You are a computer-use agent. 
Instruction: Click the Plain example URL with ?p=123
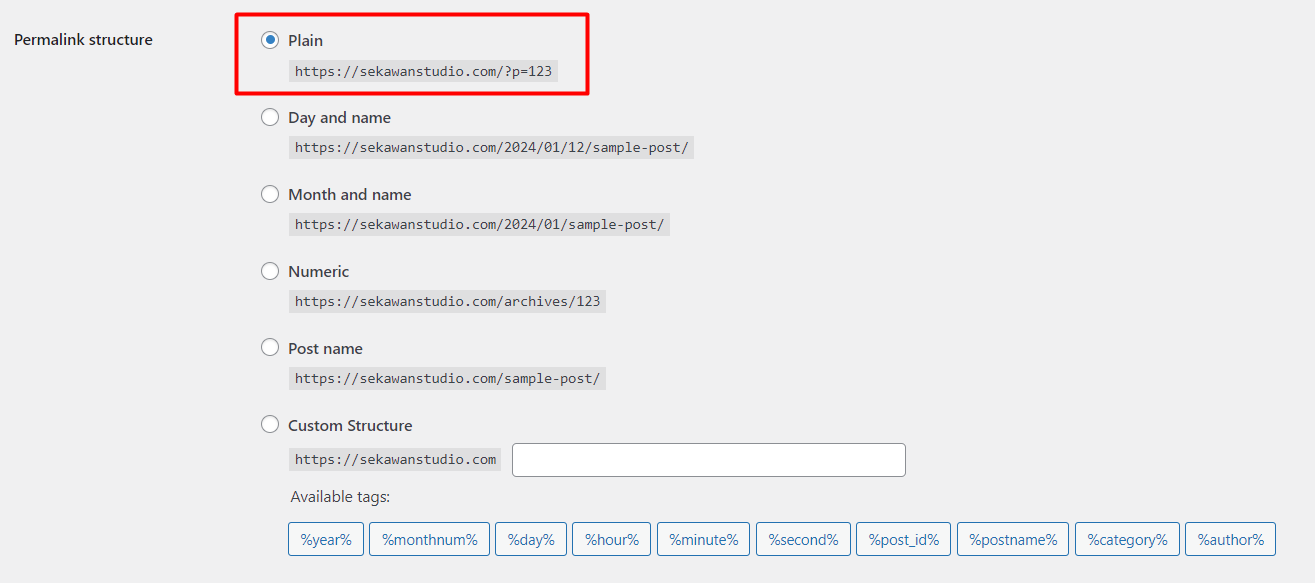[424, 71]
